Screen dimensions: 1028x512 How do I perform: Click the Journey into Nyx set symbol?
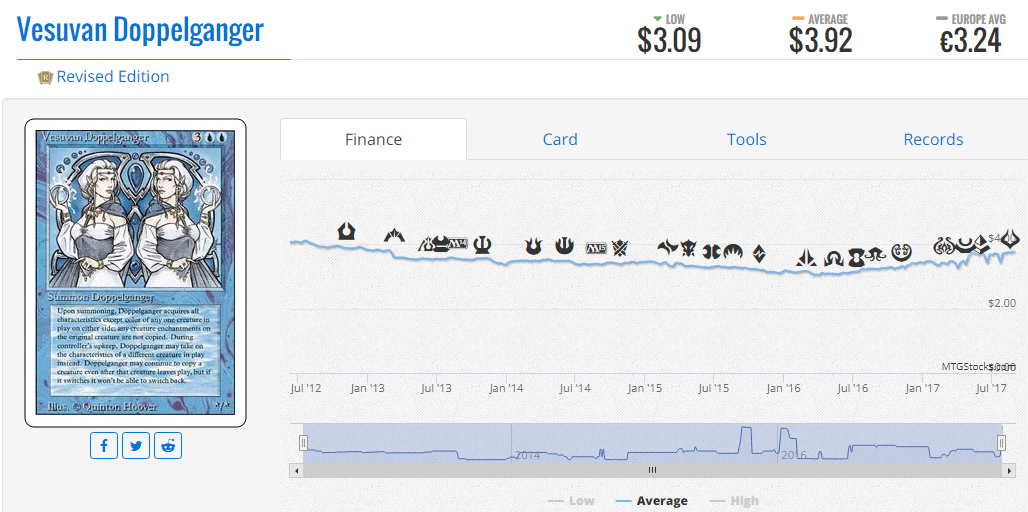(564, 246)
